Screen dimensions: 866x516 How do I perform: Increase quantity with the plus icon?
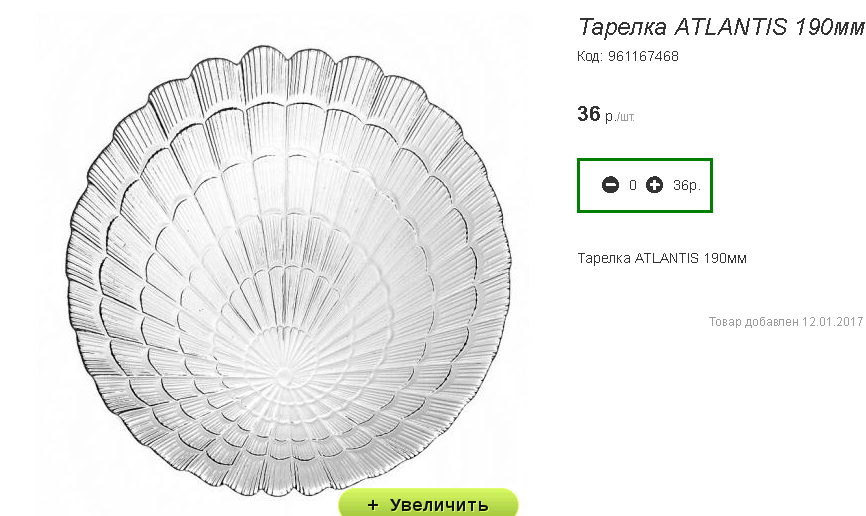point(654,185)
